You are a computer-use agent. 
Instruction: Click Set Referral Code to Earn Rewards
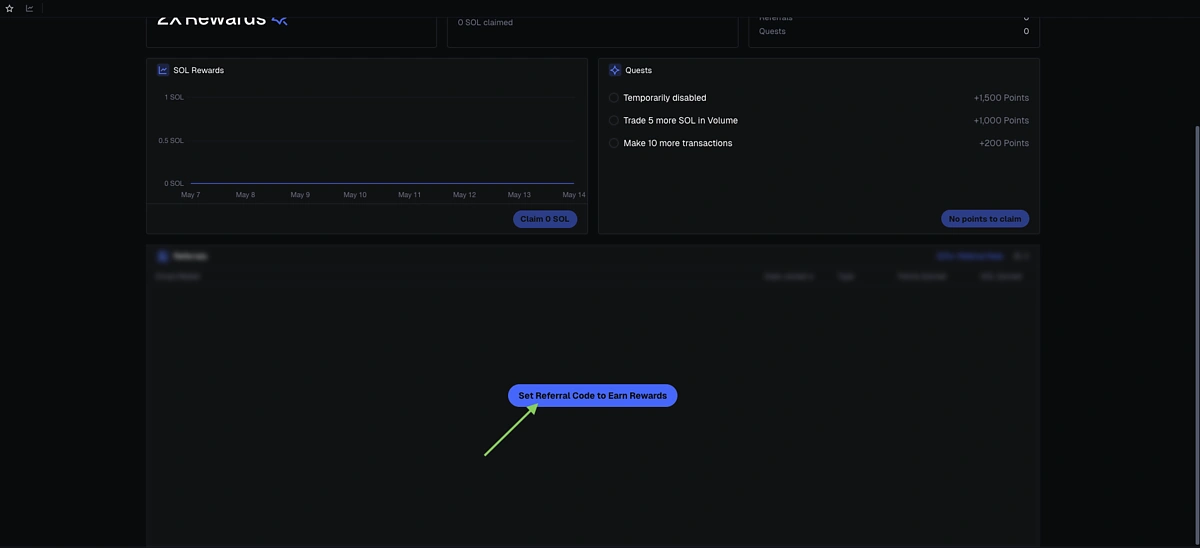point(593,396)
